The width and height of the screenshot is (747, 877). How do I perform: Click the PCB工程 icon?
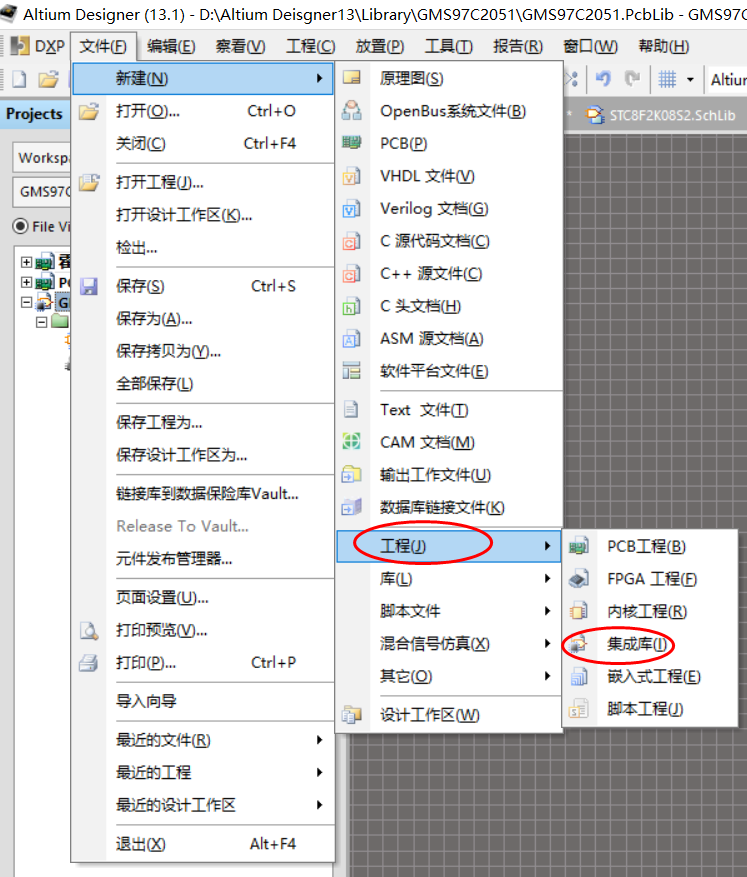tap(579, 546)
